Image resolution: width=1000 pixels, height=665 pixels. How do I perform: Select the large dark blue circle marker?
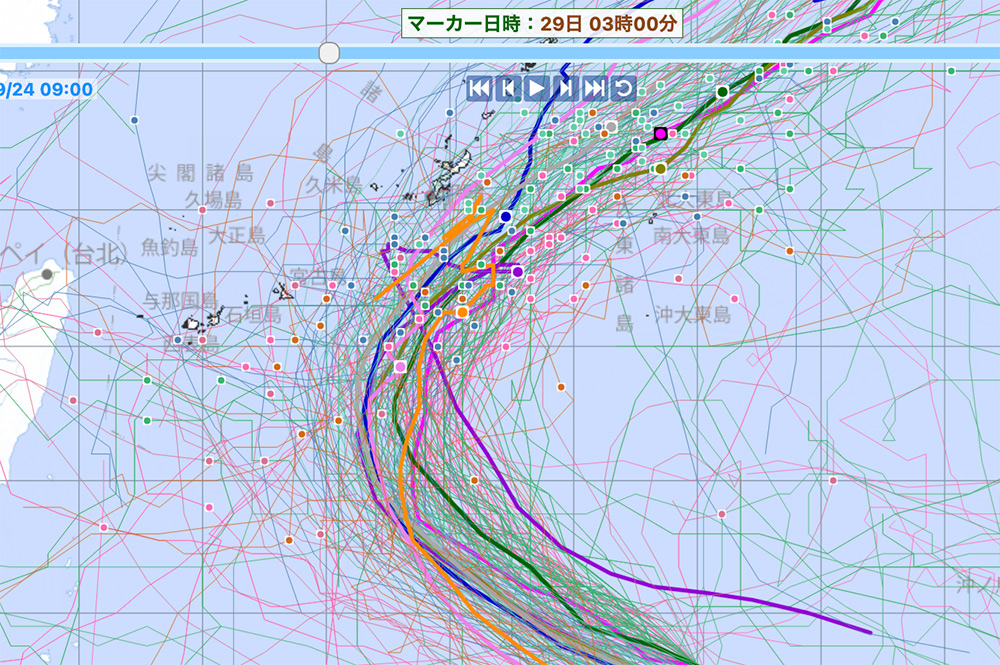(x=506, y=217)
